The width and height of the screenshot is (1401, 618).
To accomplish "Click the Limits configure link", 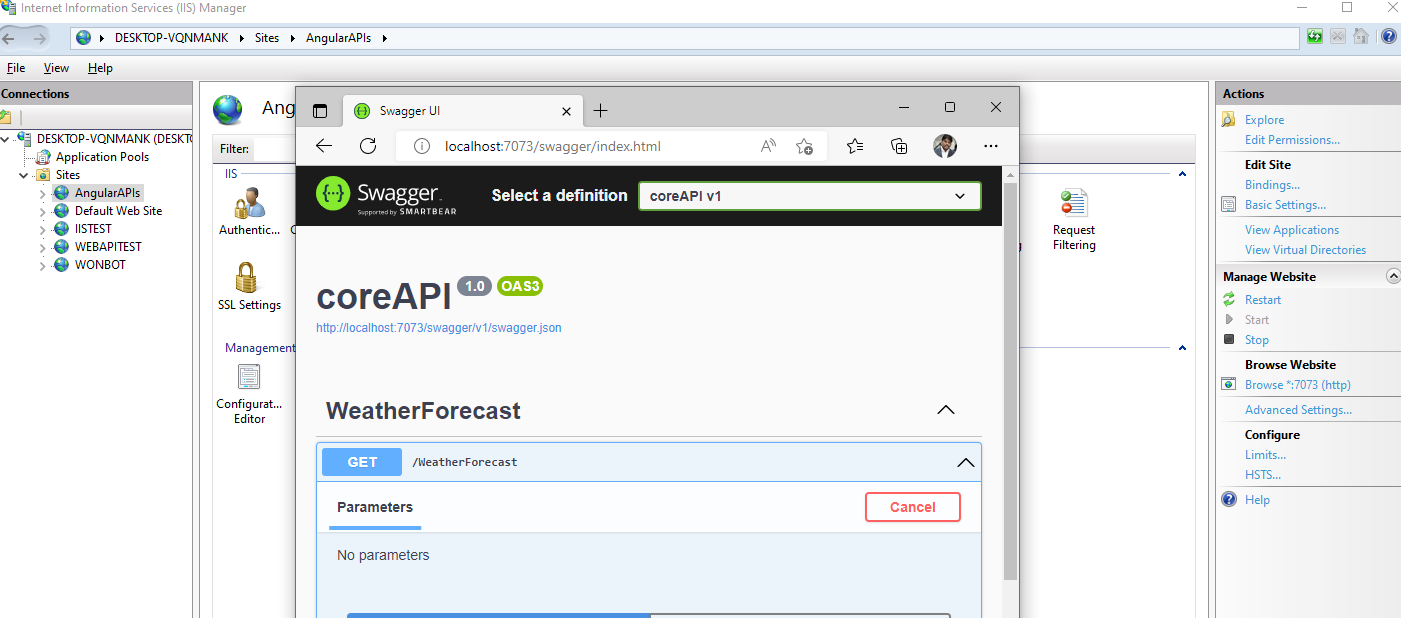I will (x=1265, y=455).
